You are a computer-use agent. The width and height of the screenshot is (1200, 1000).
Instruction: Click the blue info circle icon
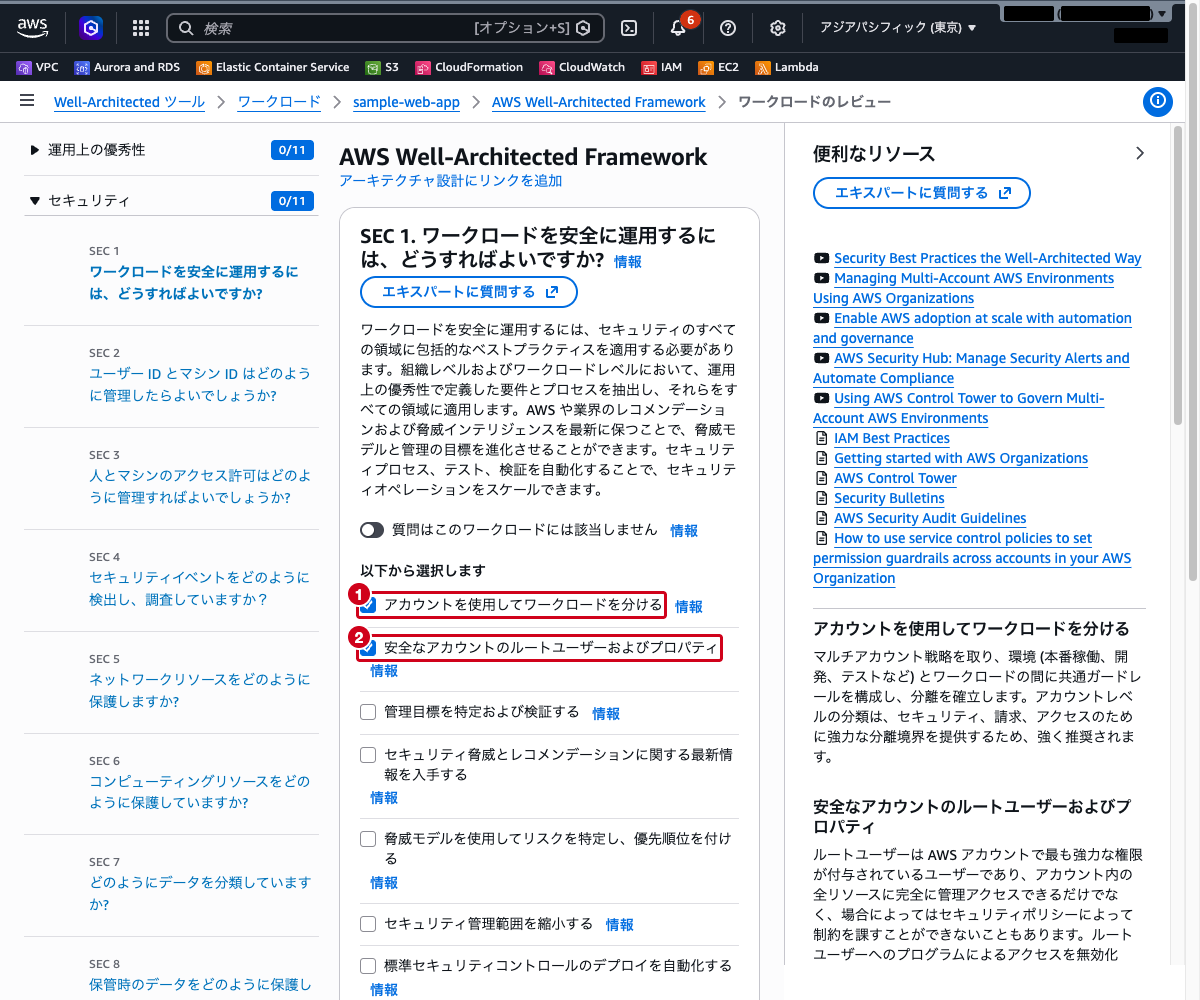tap(1157, 101)
